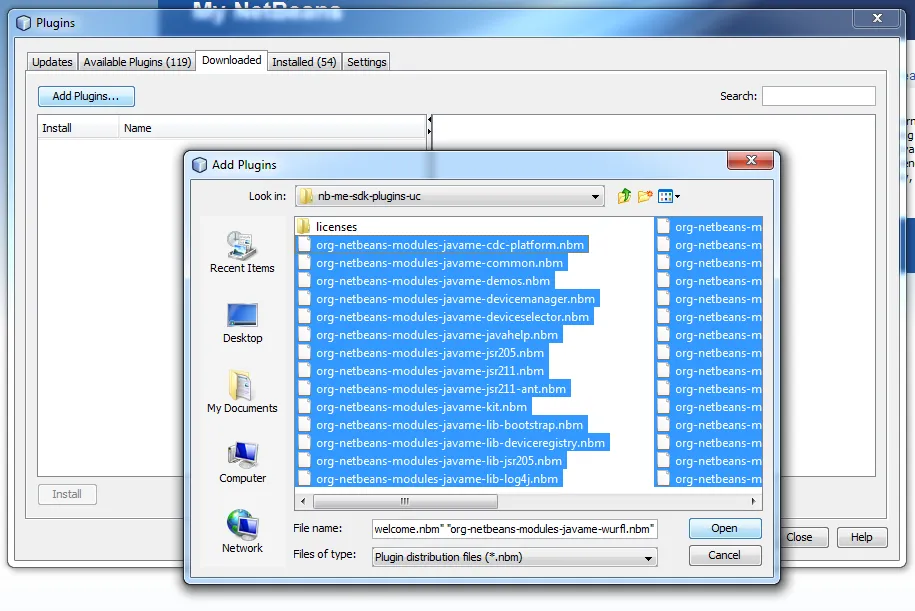Click the Help button
This screenshot has height=611, width=915.
point(861,537)
